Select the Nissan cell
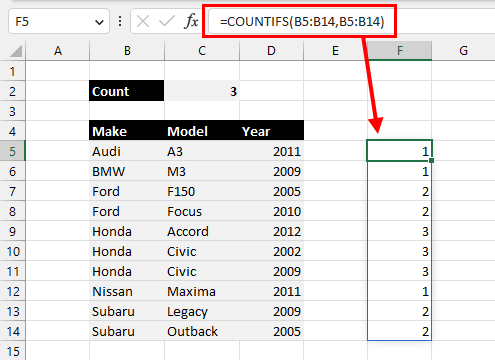The height and width of the screenshot is (360, 495). click(127, 291)
